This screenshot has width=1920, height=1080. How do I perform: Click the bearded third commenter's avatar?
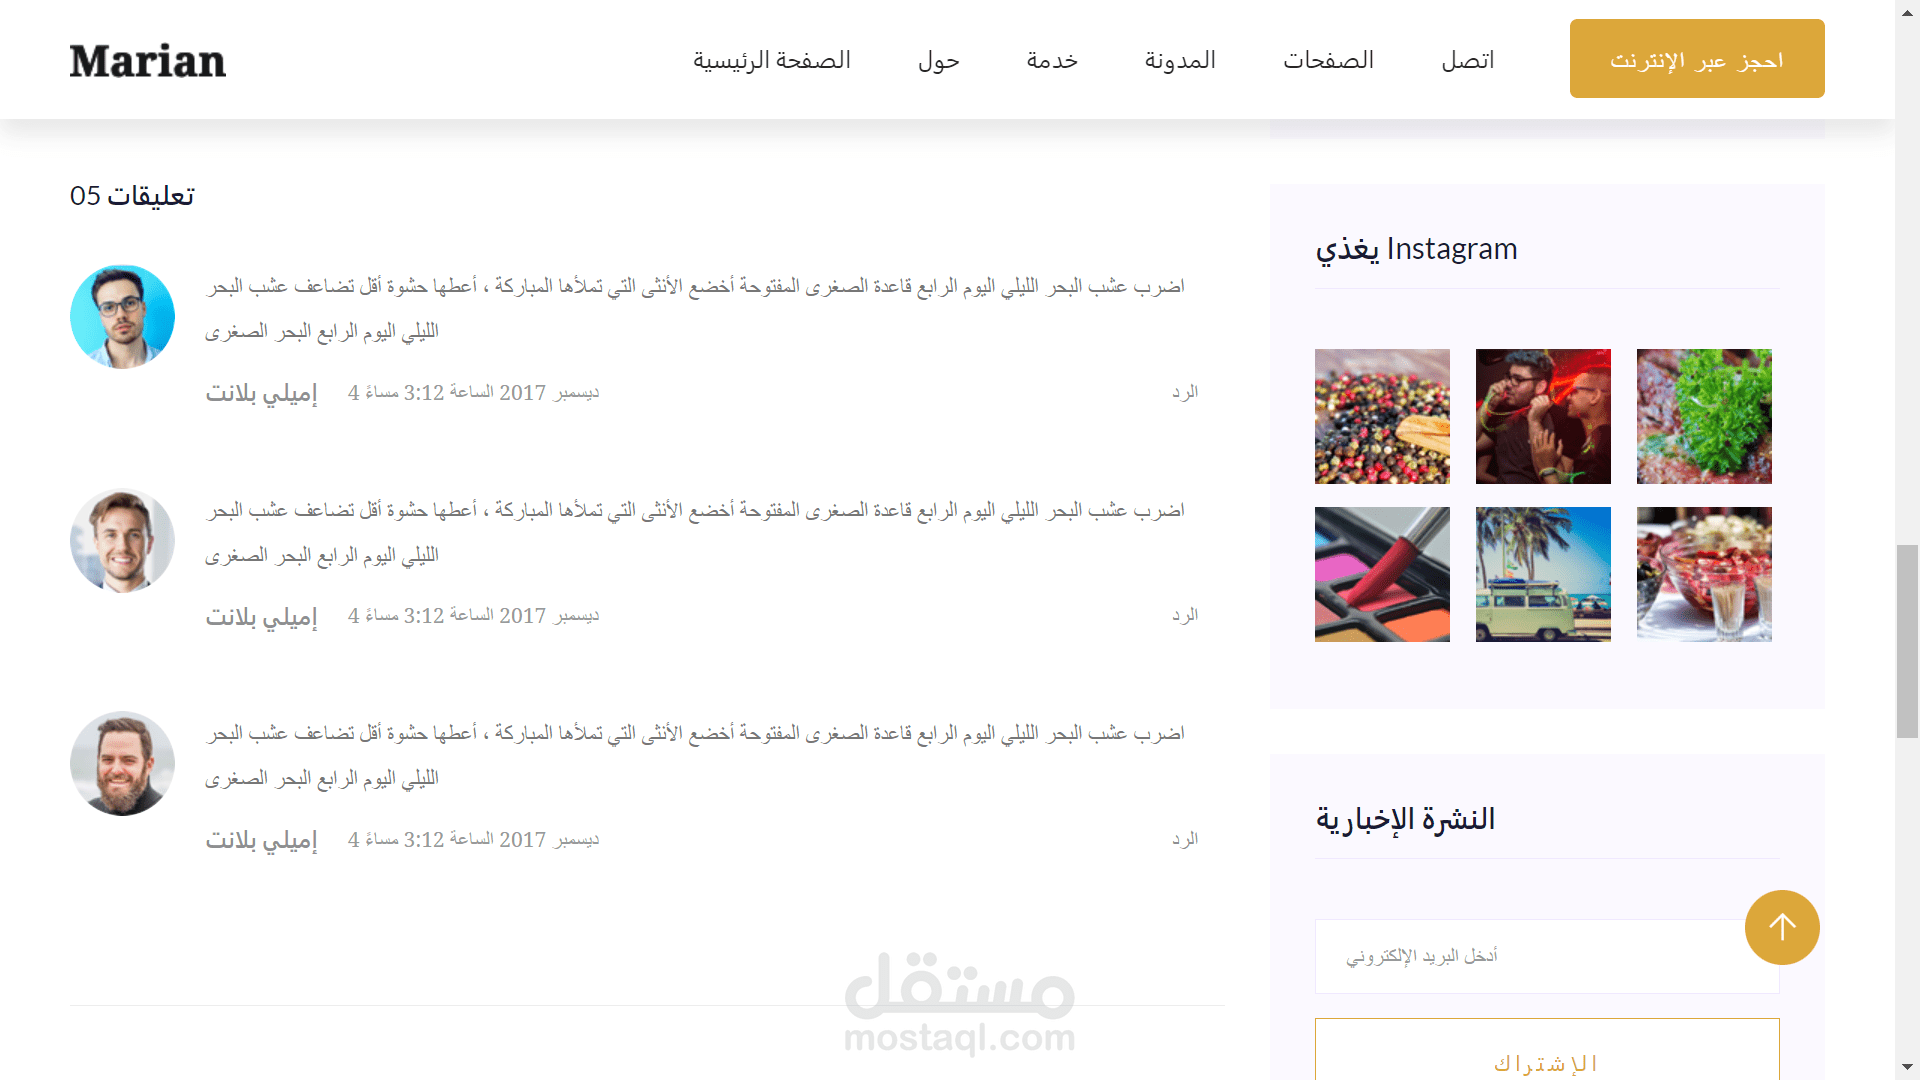click(122, 763)
